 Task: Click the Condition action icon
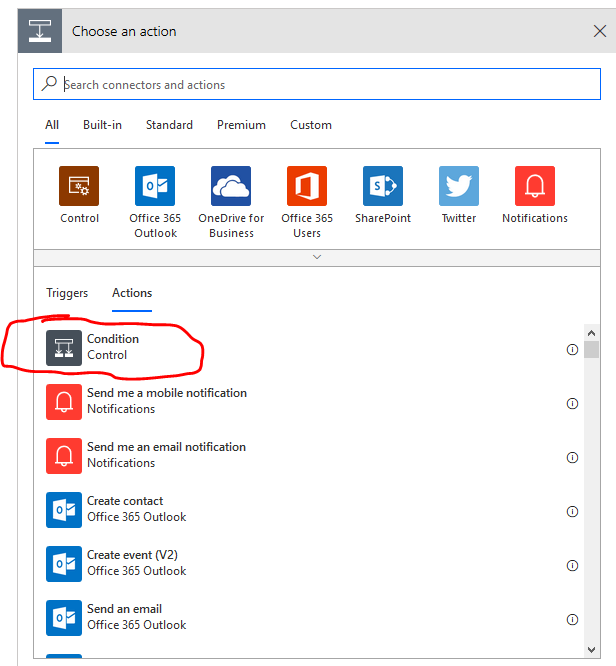pyautogui.click(x=64, y=348)
